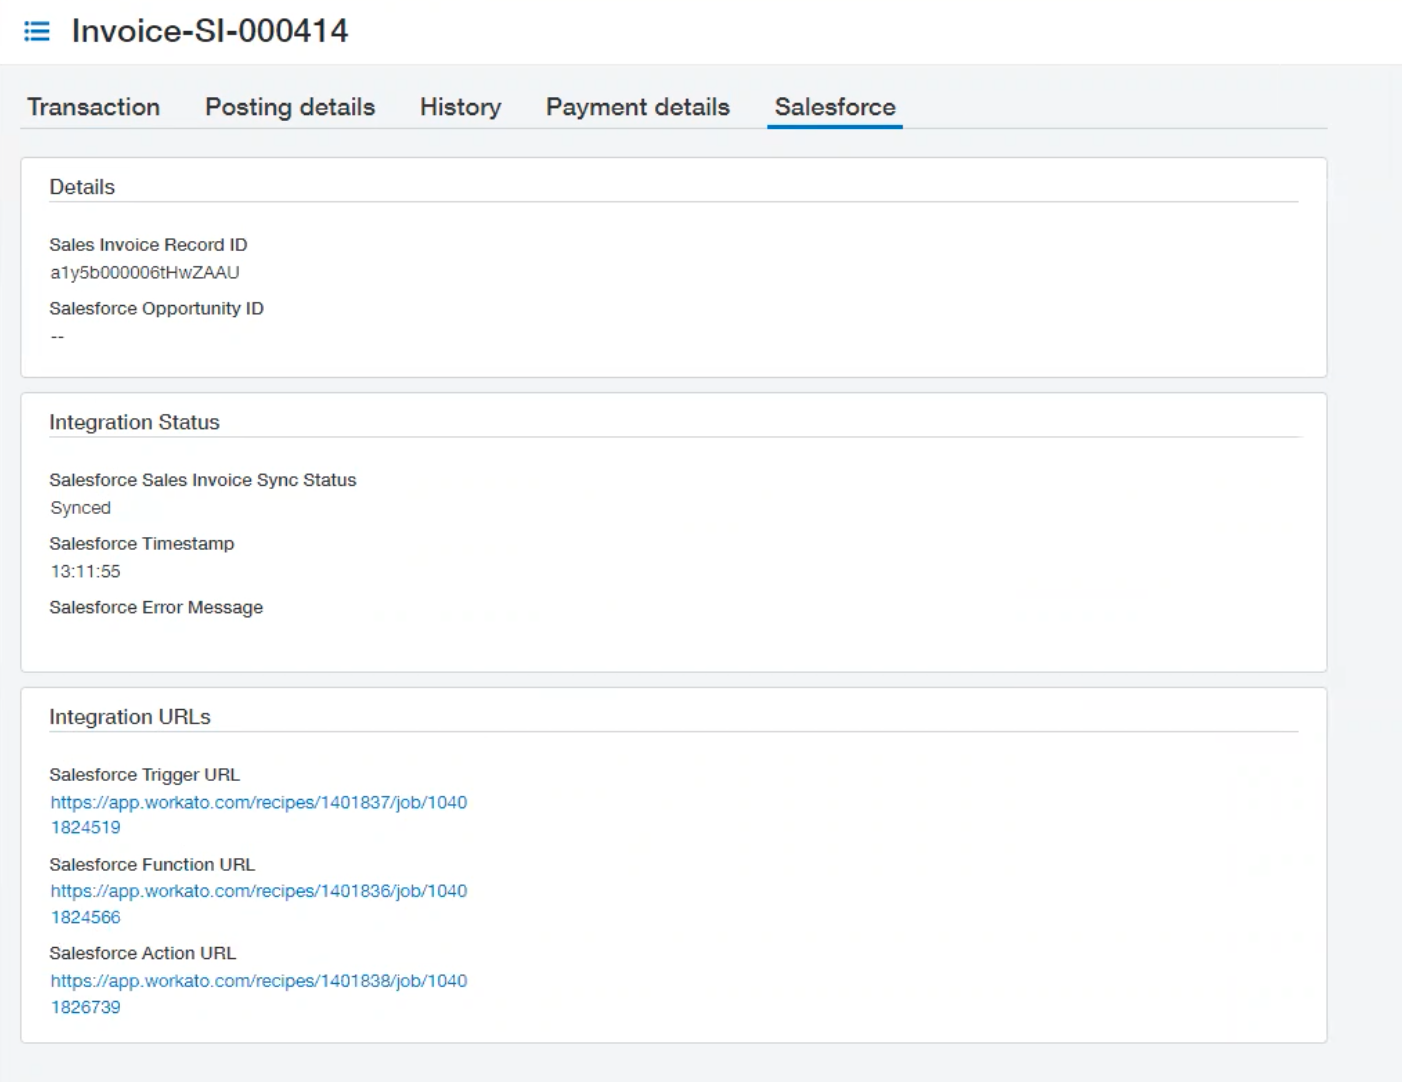This screenshot has width=1402, height=1082.
Task: Click the Salesforce Sales Invoice Sync Status label
Action: tap(203, 480)
